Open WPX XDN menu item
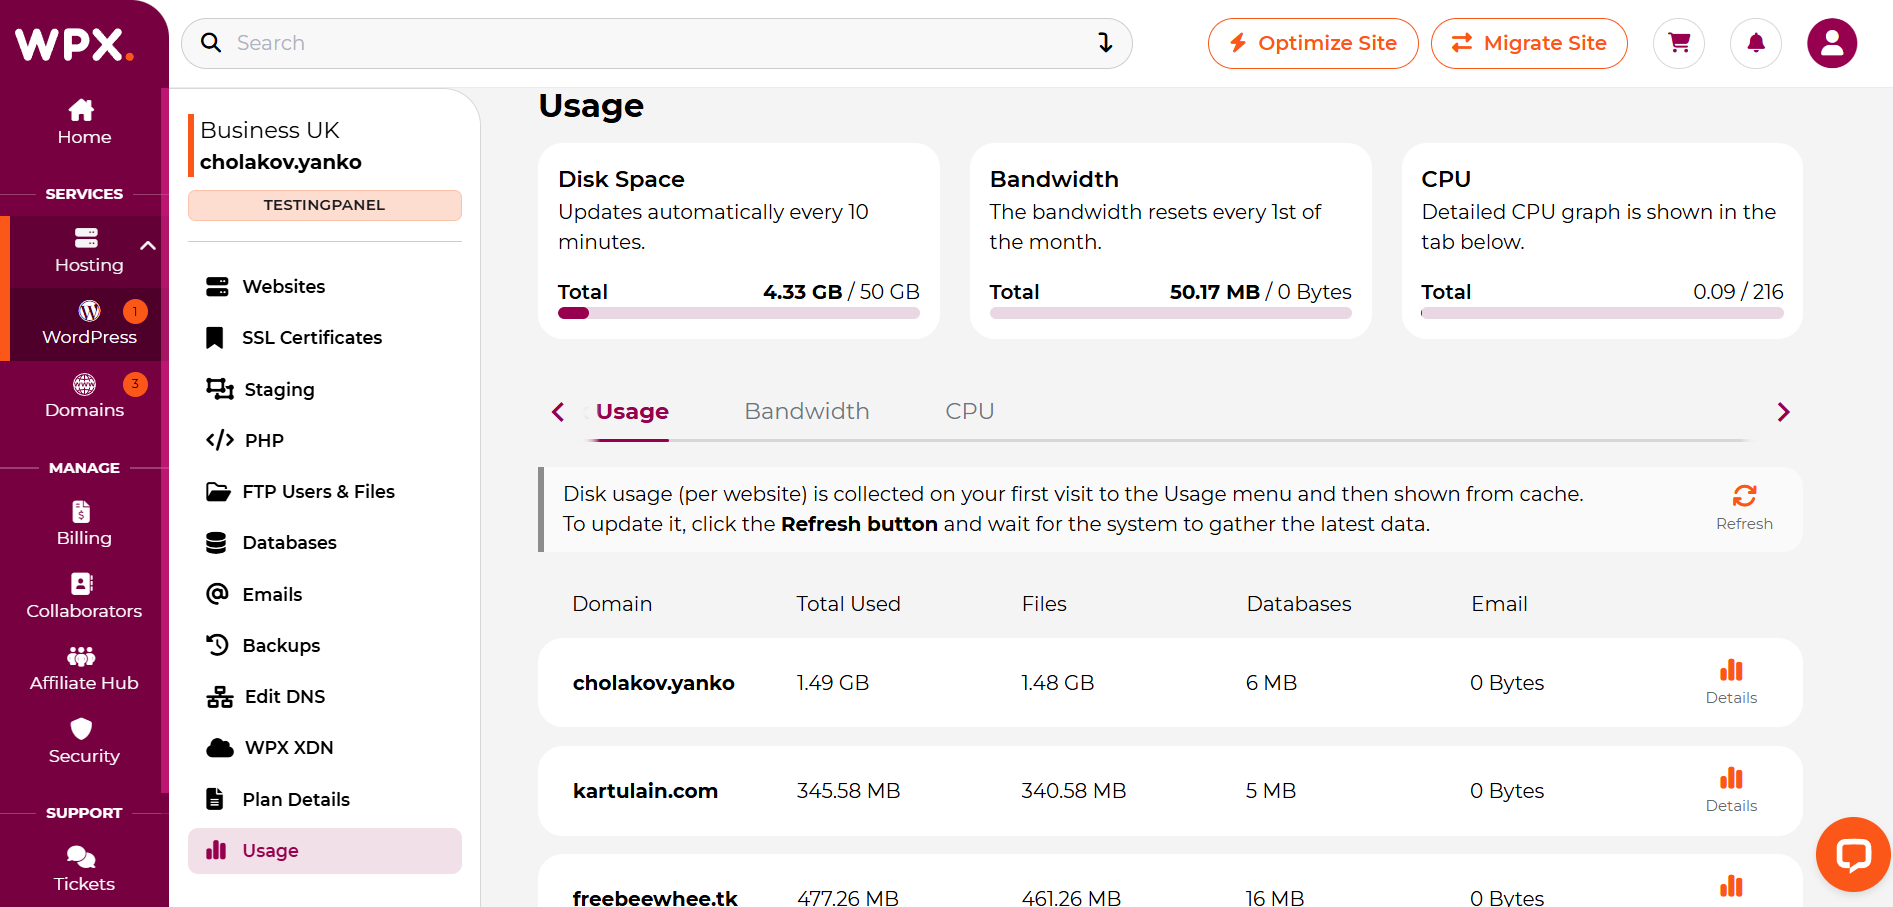 (325, 748)
